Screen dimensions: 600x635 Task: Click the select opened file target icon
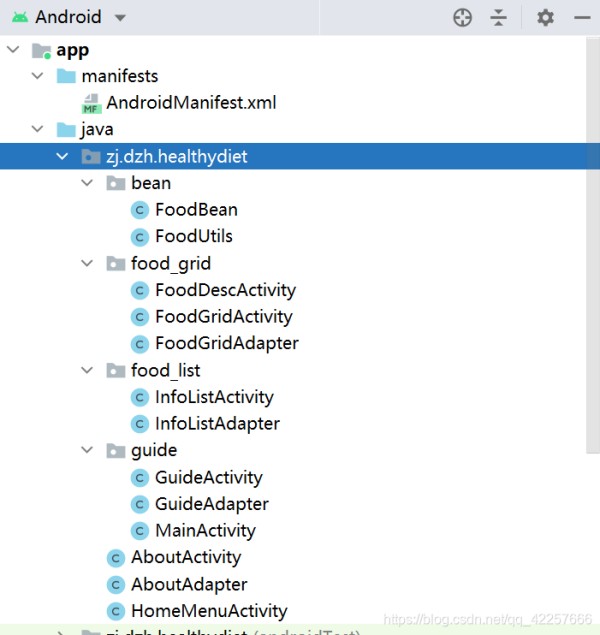tap(462, 18)
